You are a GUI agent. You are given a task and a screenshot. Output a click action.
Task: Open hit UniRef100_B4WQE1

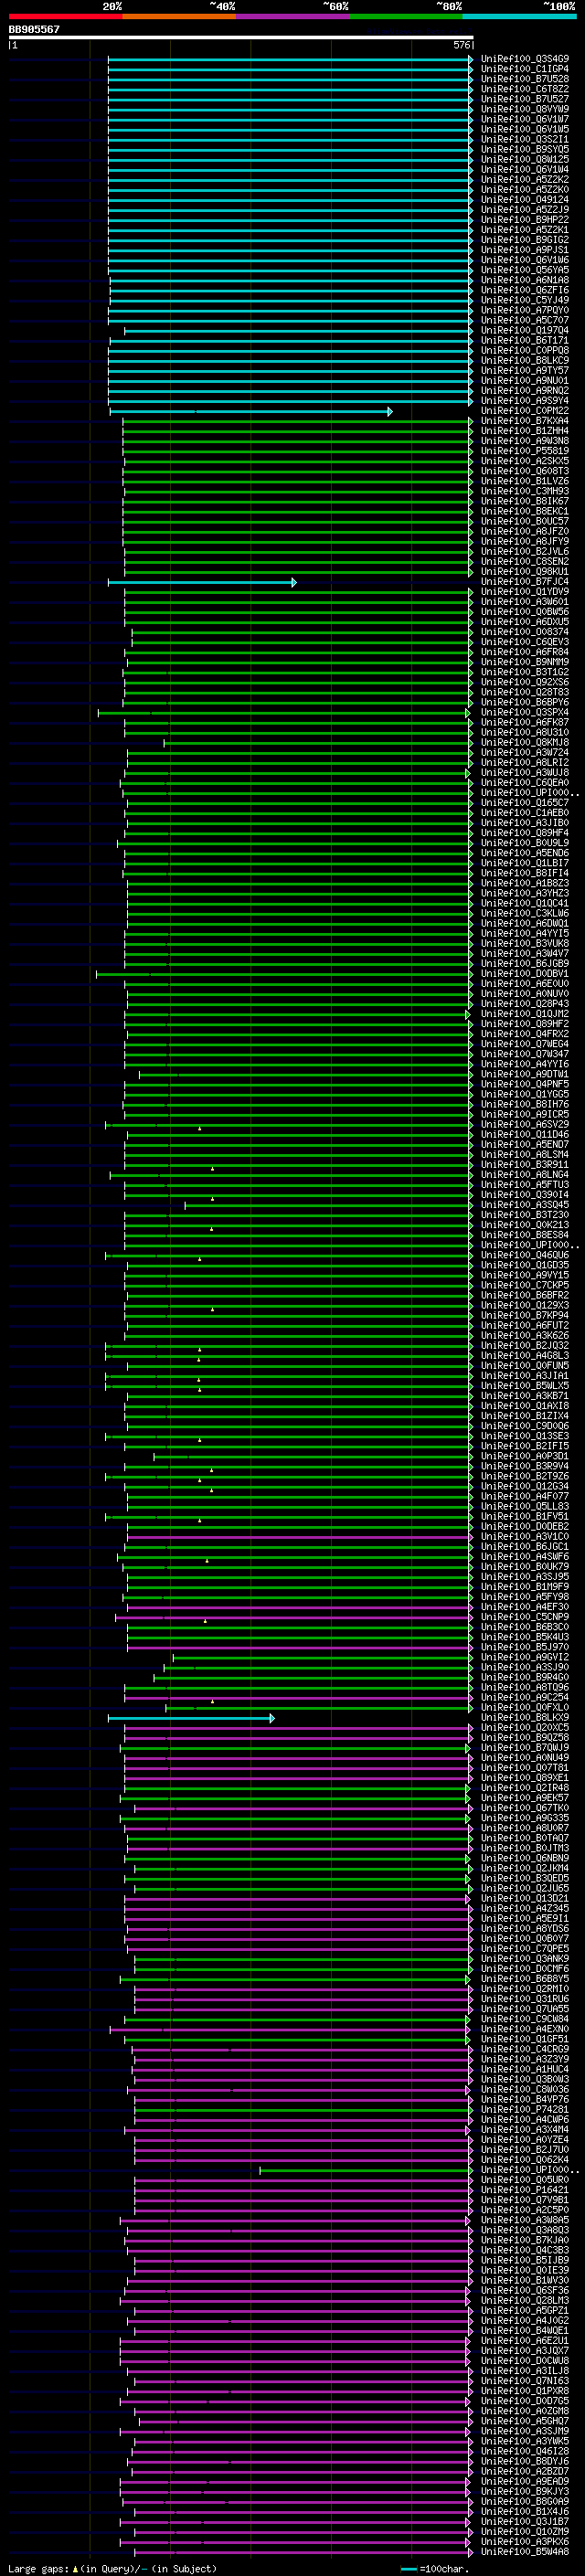pyautogui.click(x=525, y=2330)
